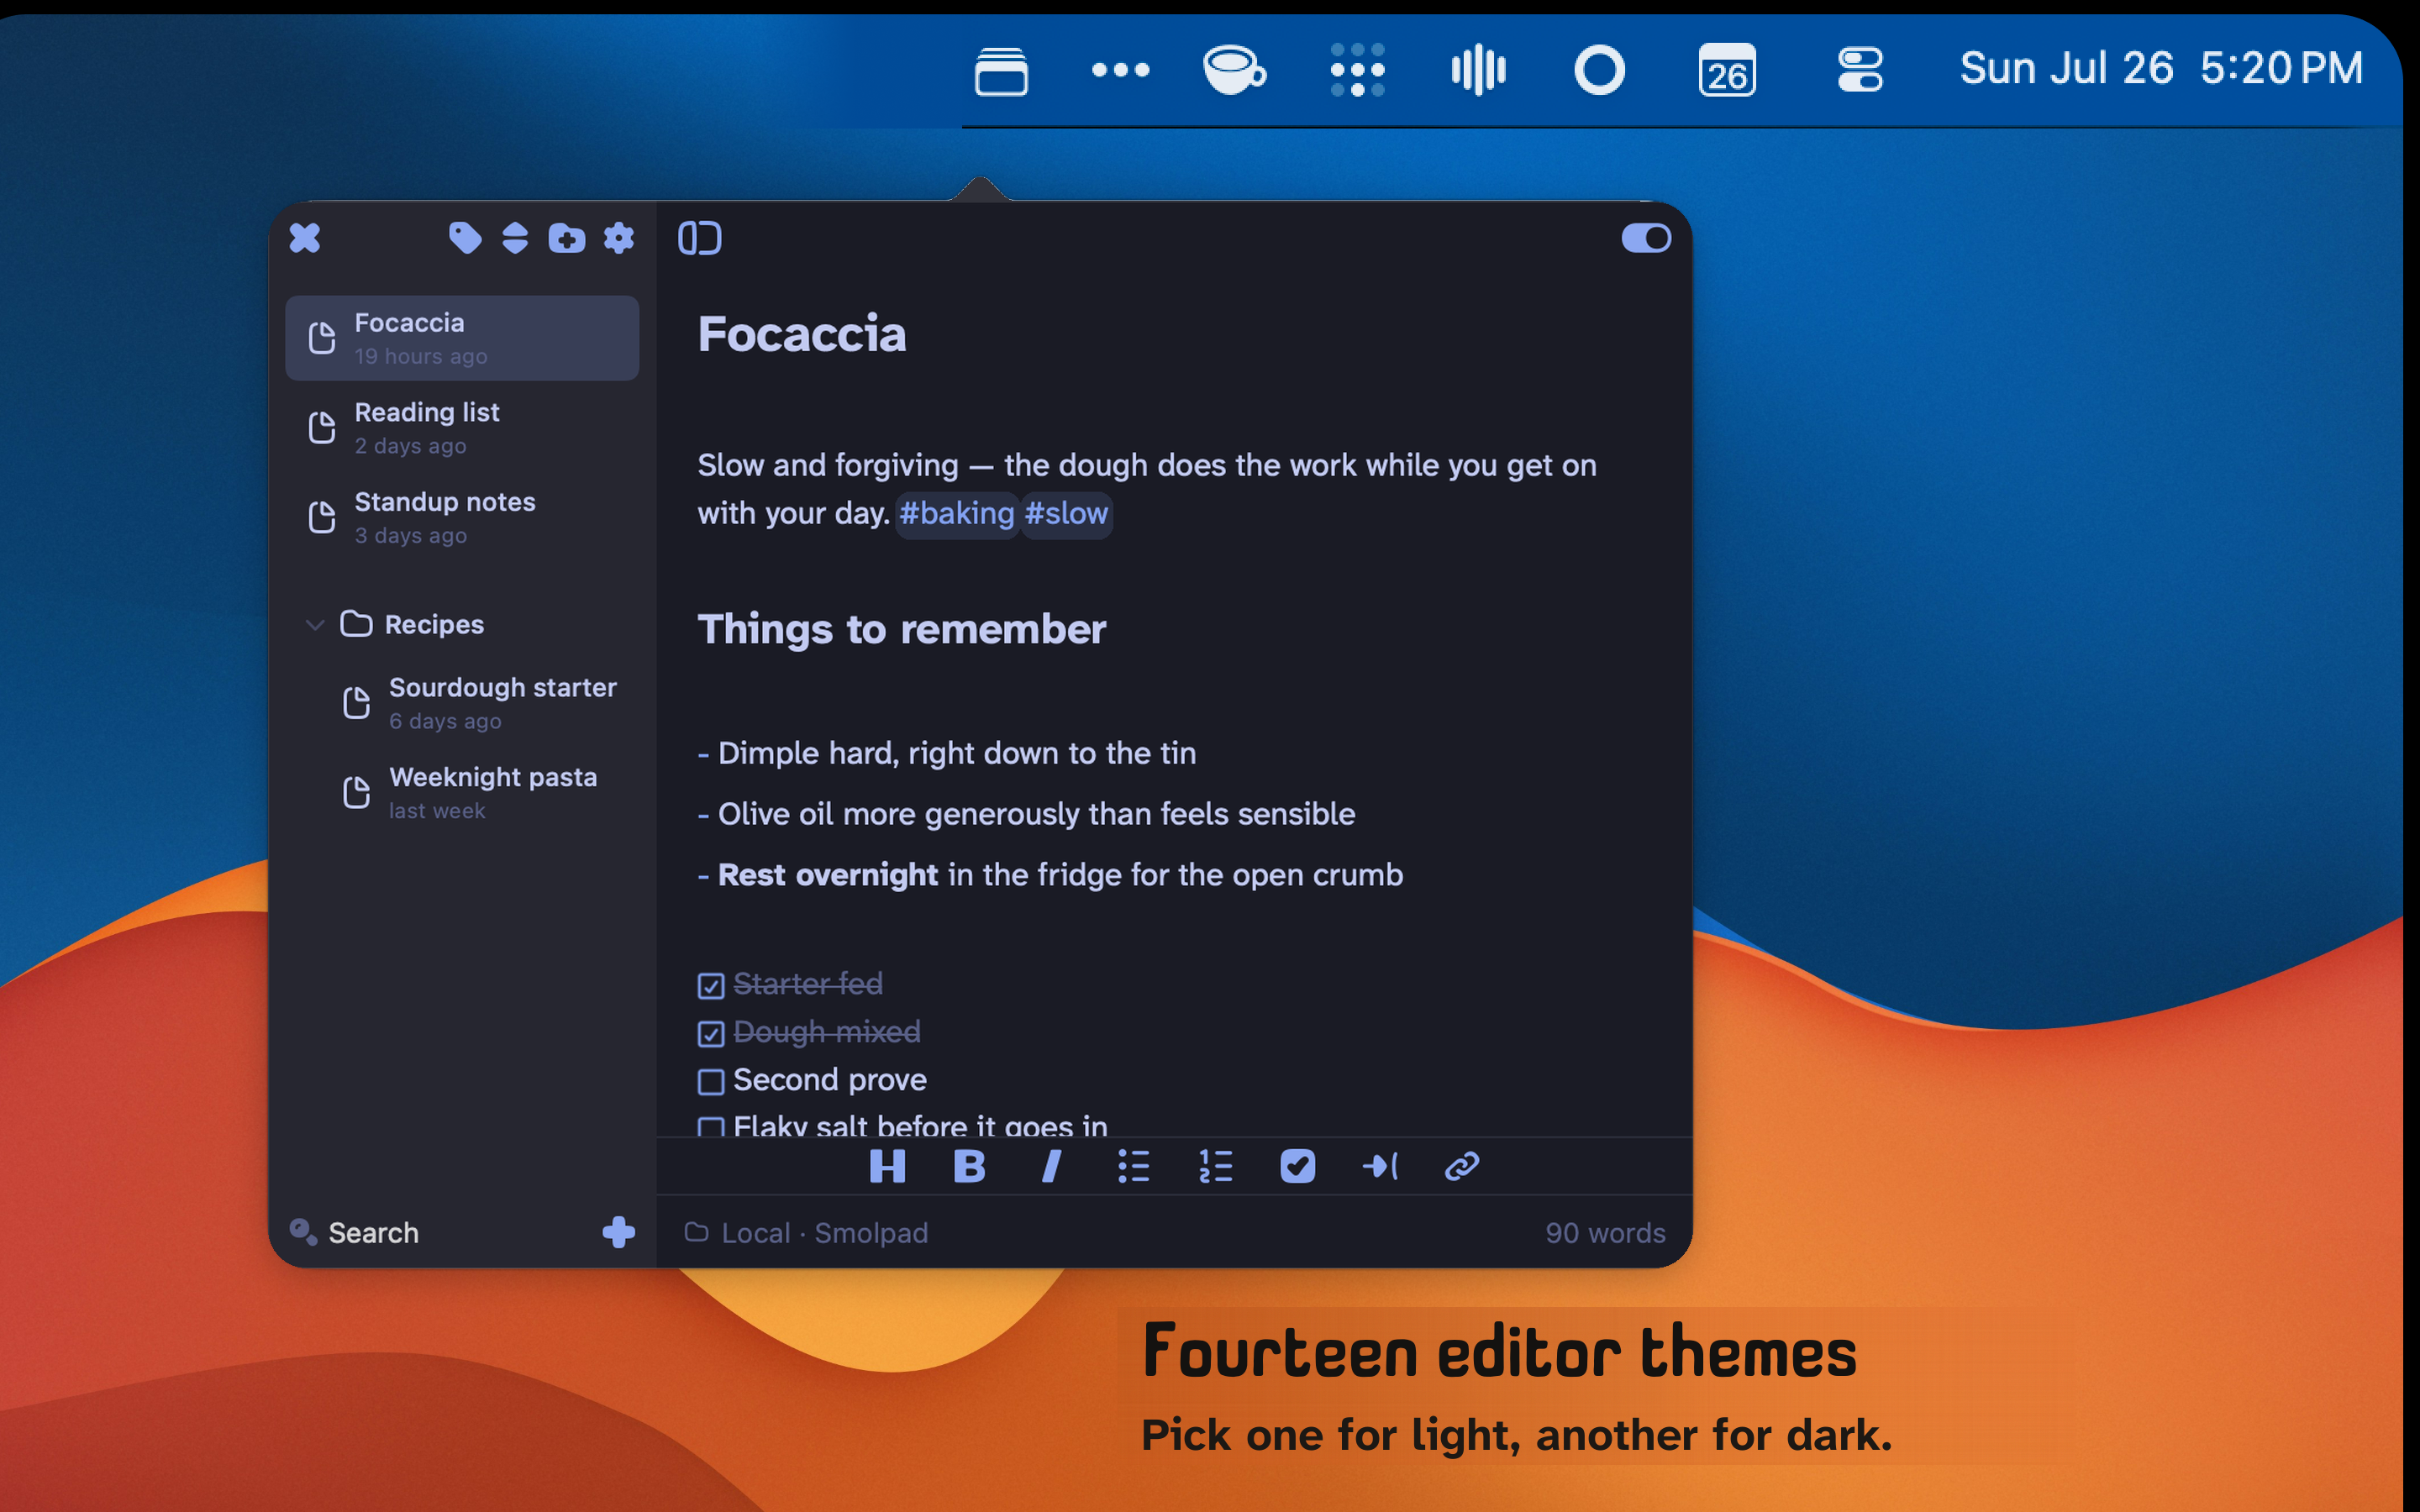Open settings gear icon in sidebar

pyautogui.click(x=619, y=238)
